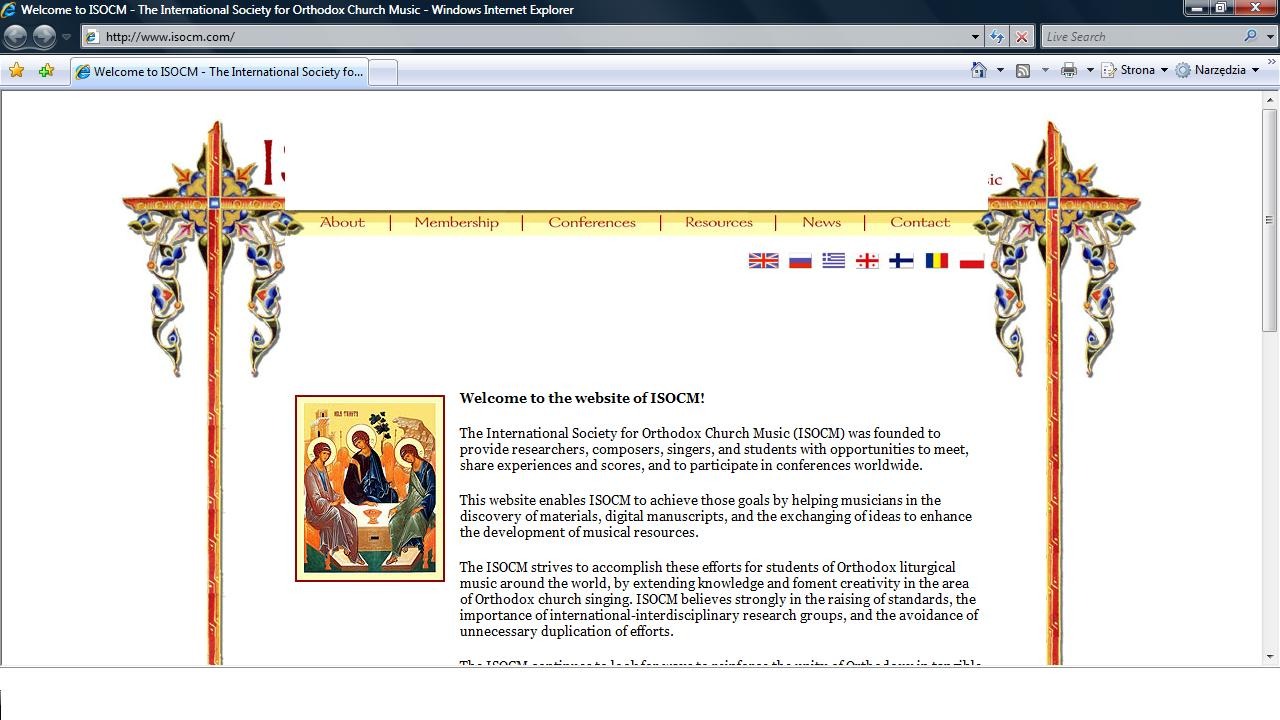Switch language using the British flag

[763, 261]
